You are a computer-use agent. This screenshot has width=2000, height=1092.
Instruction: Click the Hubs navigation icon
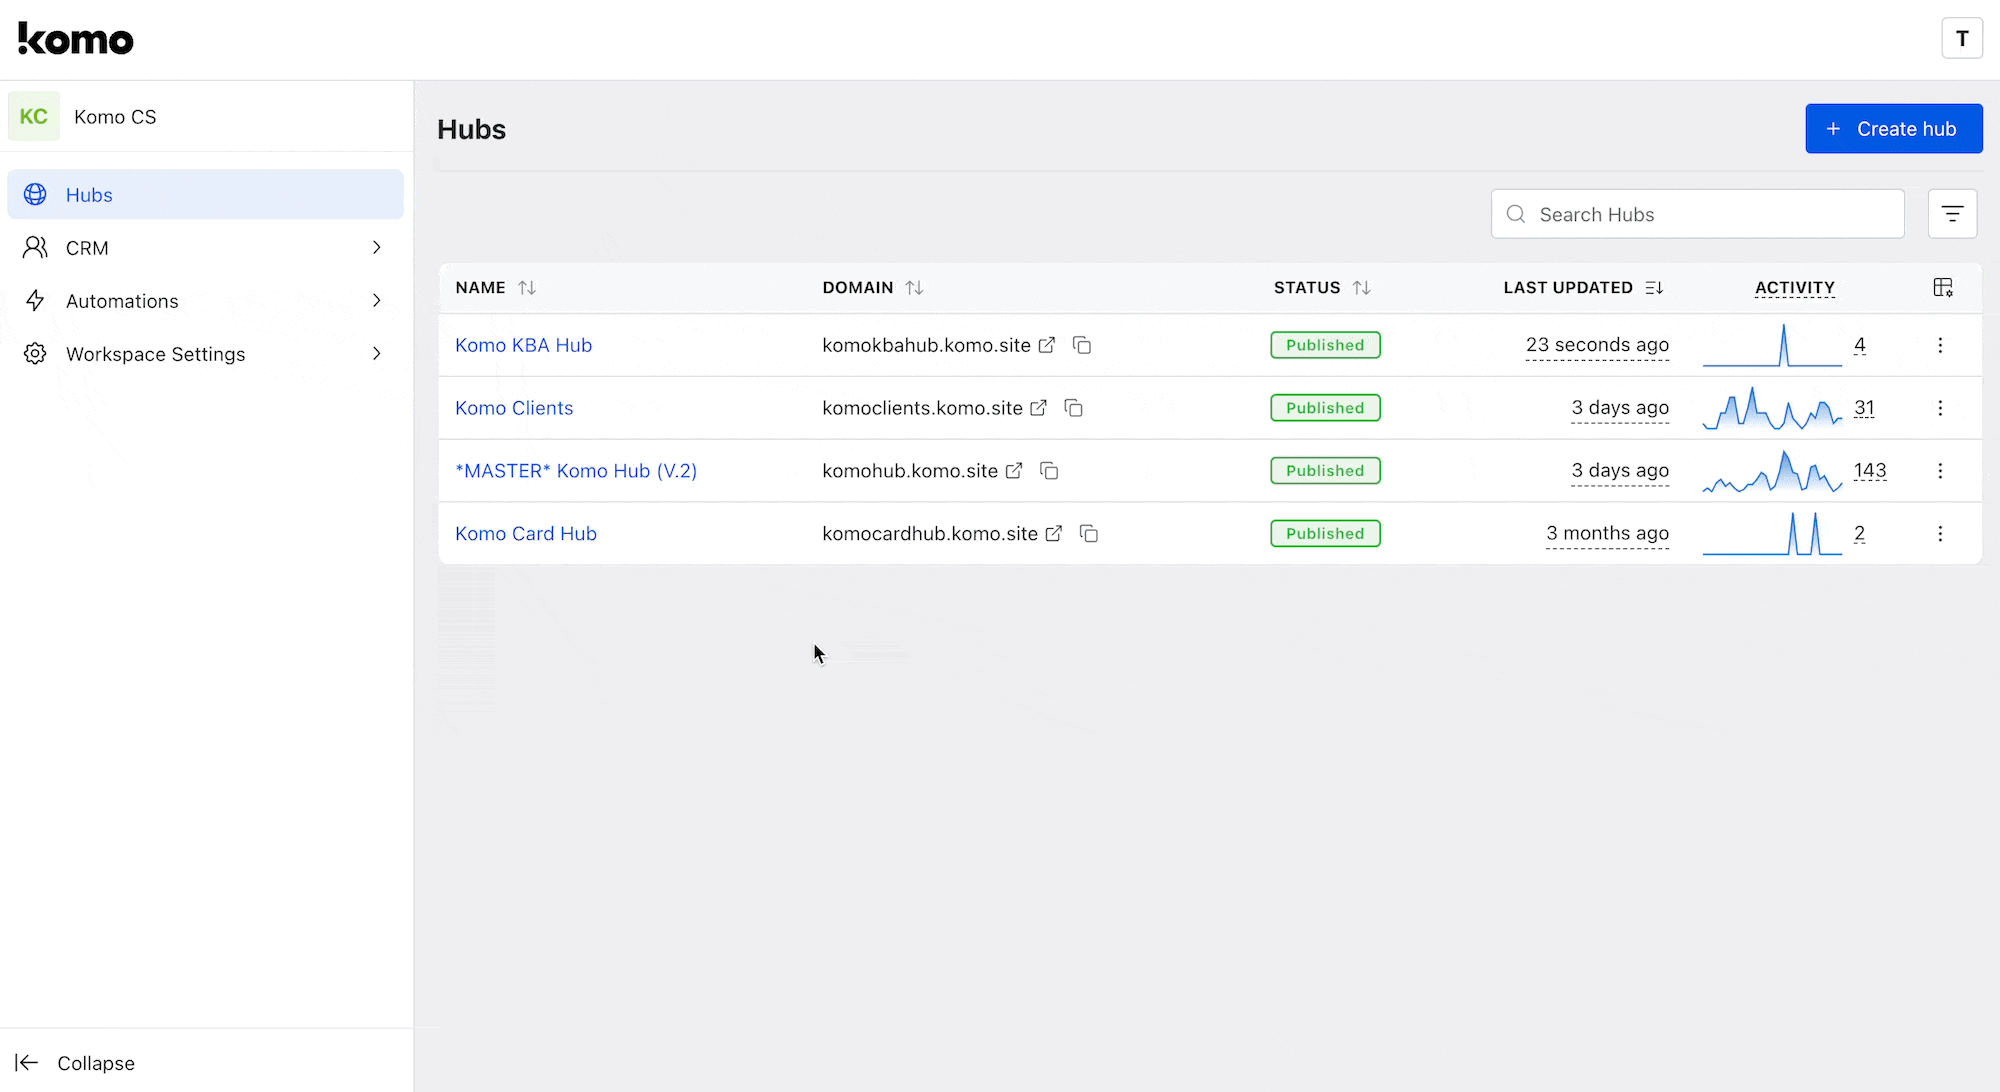(35, 194)
